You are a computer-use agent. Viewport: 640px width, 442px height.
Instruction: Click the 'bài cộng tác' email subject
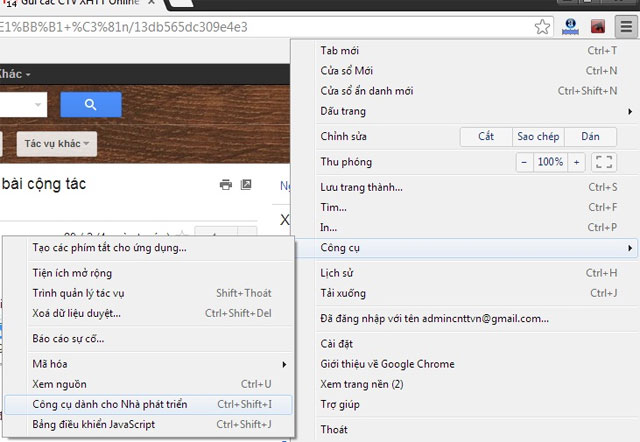pyautogui.click(x=44, y=184)
